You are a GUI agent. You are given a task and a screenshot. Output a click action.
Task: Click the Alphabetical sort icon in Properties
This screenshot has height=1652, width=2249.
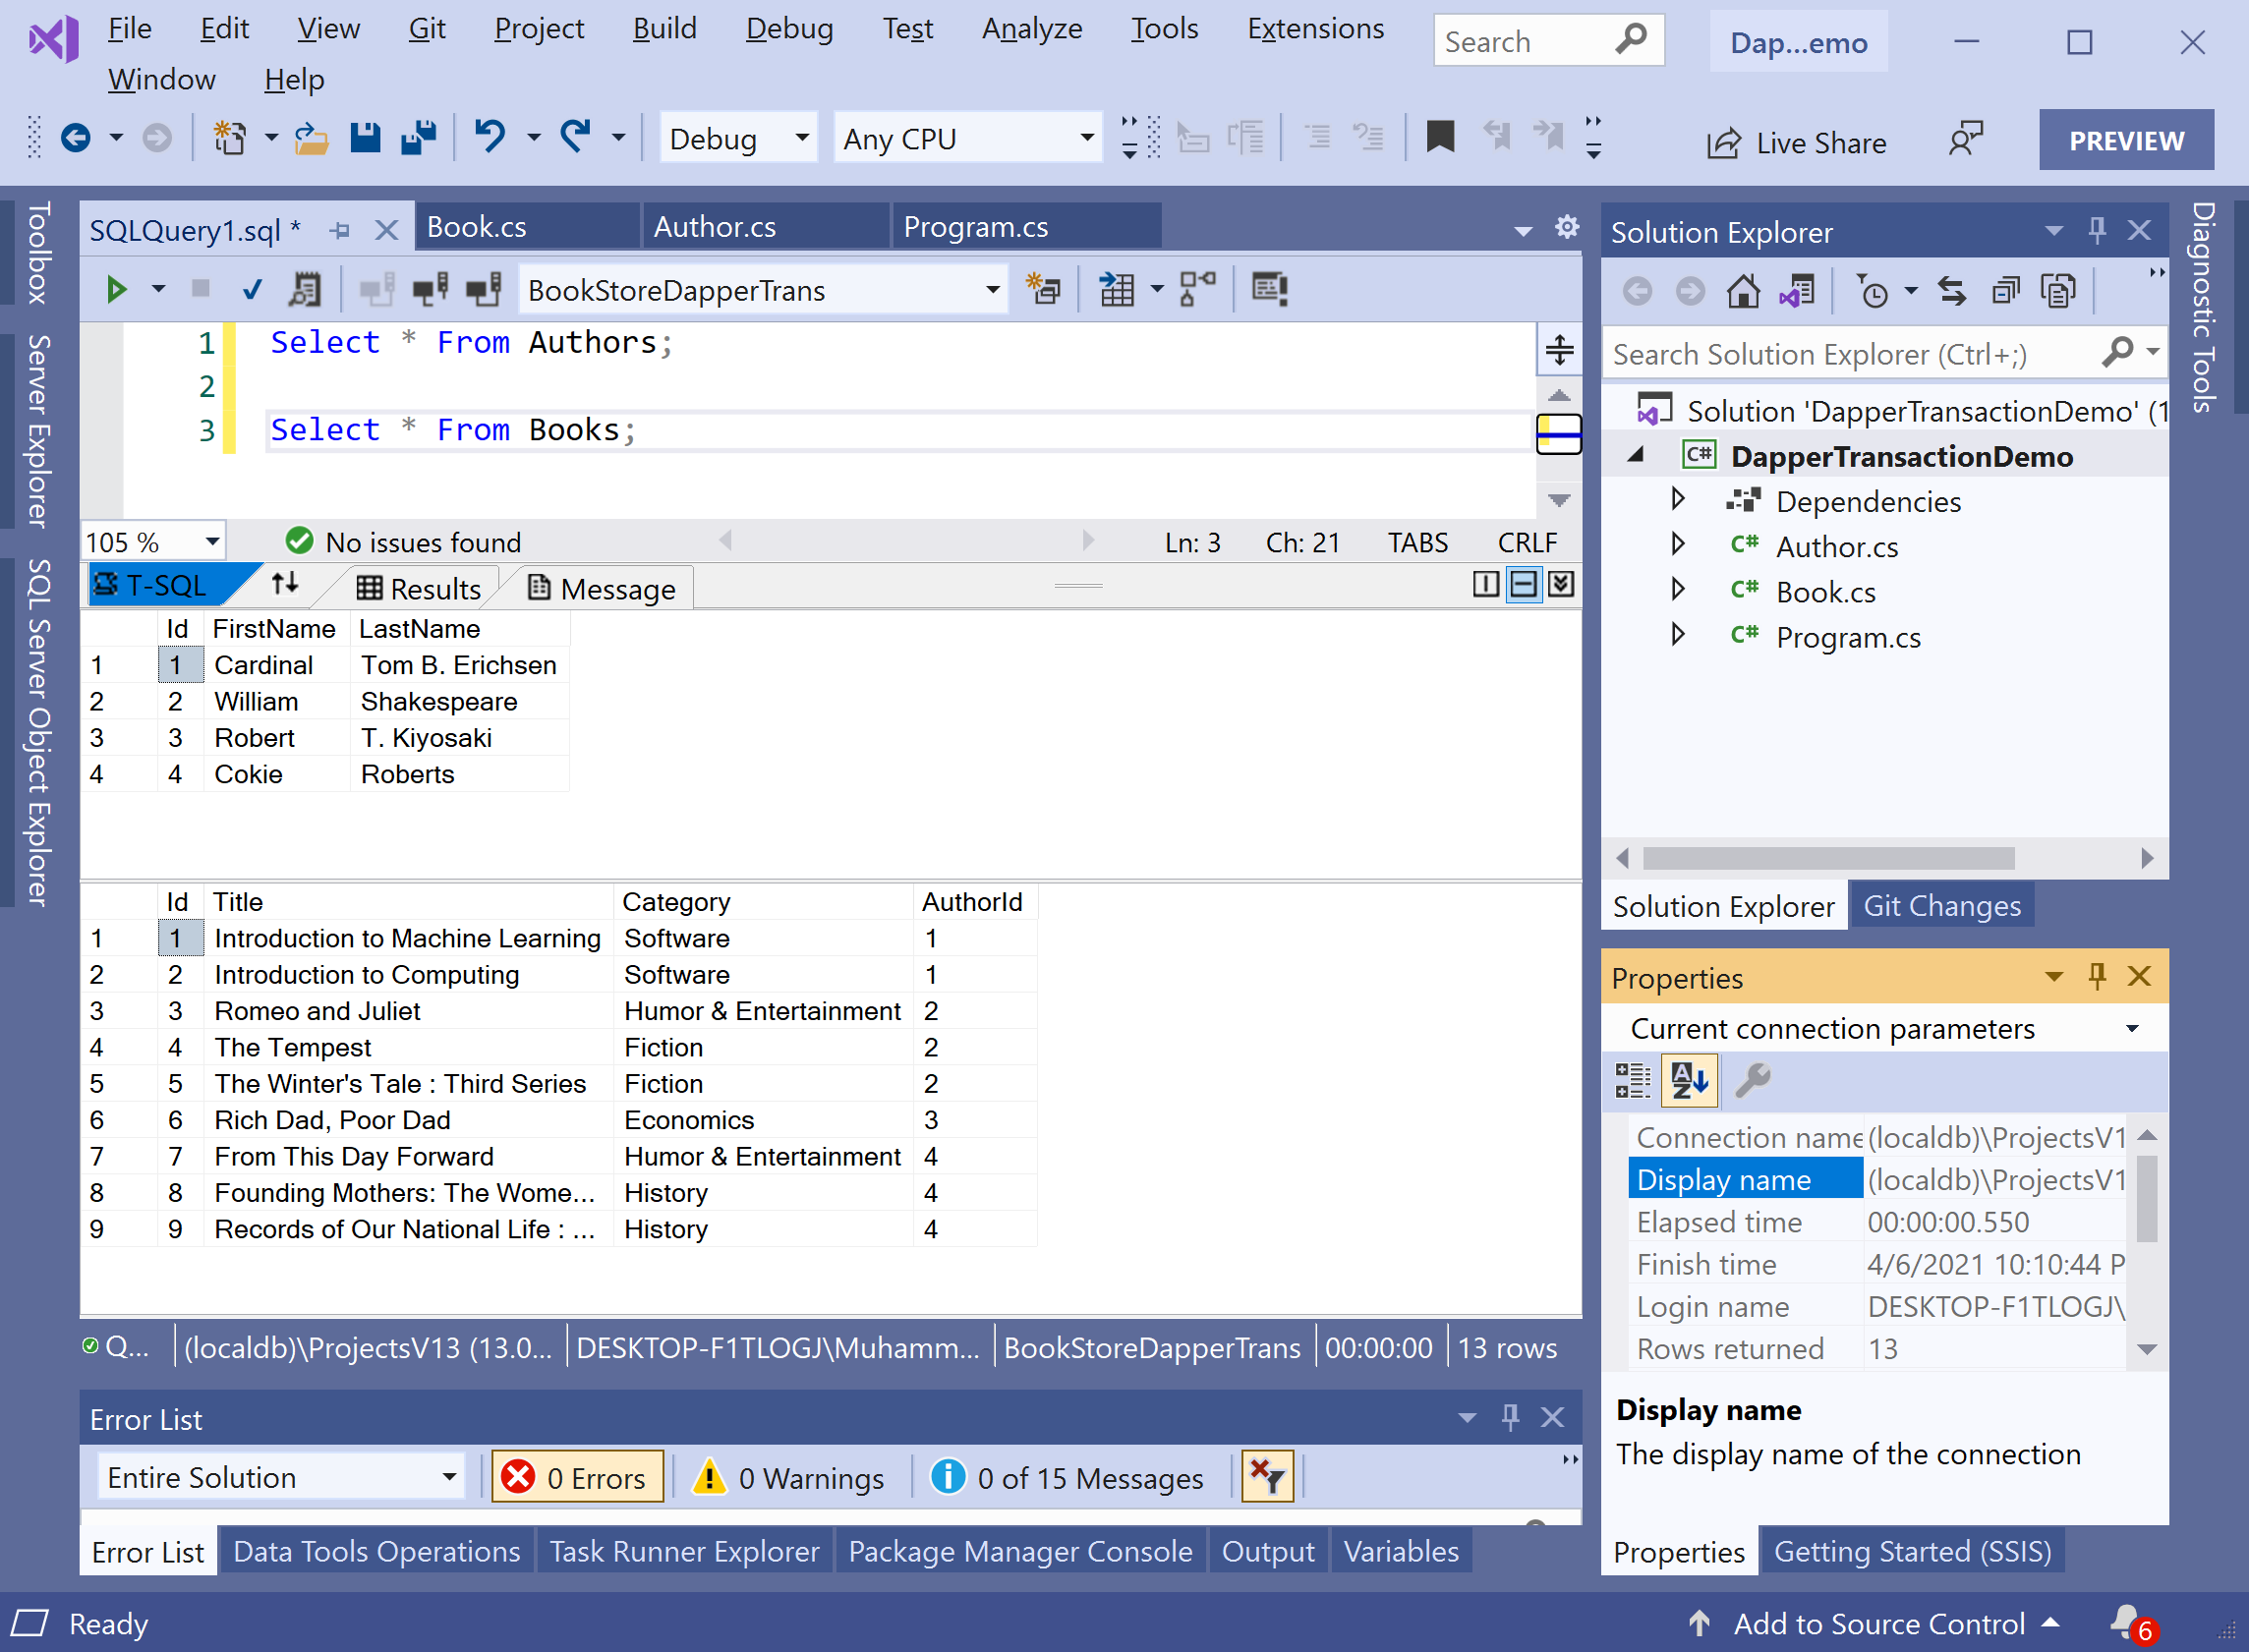coord(1689,1080)
